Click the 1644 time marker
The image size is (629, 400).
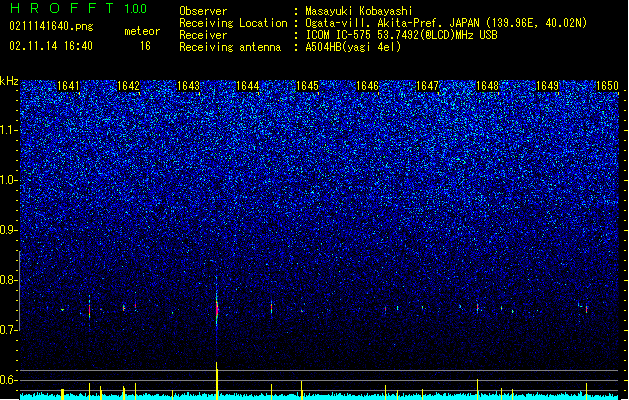point(248,86)
